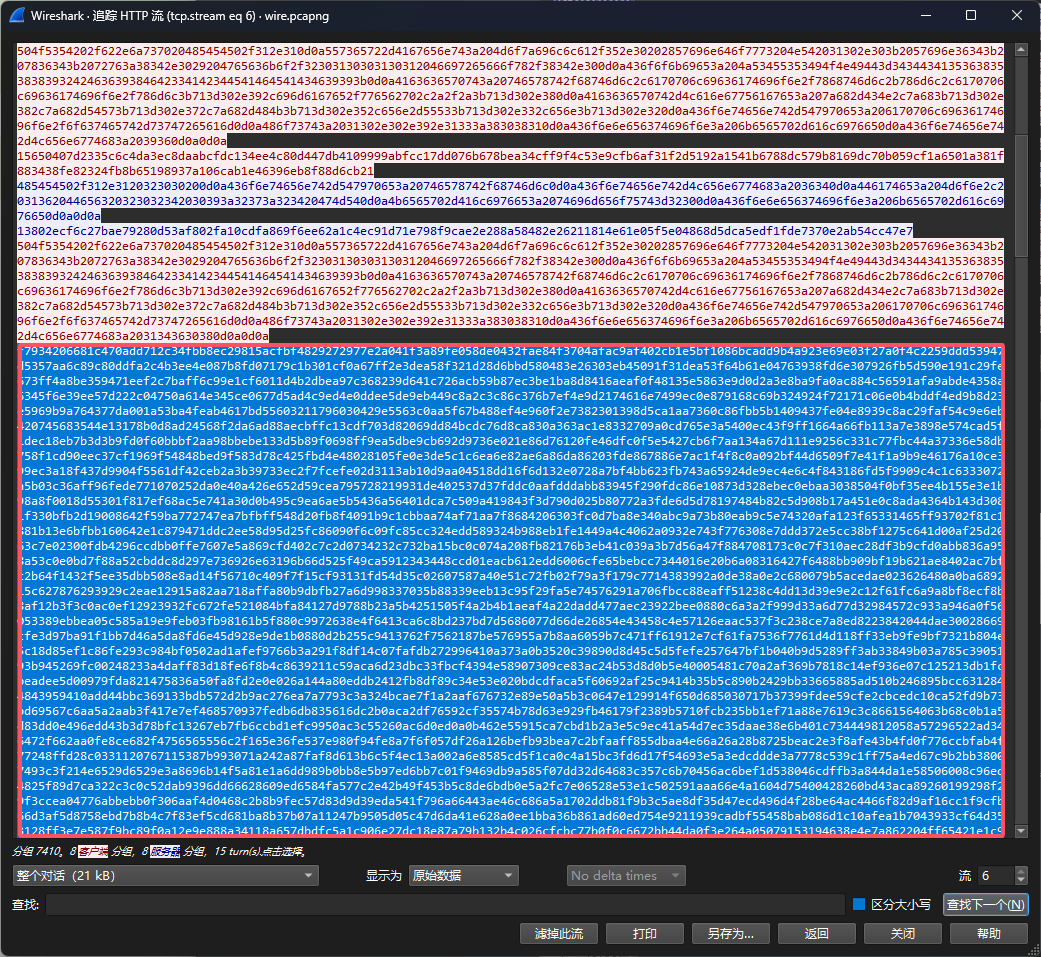Toggle the 区分大小写 case-sensitive checkbox
The height and width of the screenshot is (957, 1041).
tap(859, 904)
